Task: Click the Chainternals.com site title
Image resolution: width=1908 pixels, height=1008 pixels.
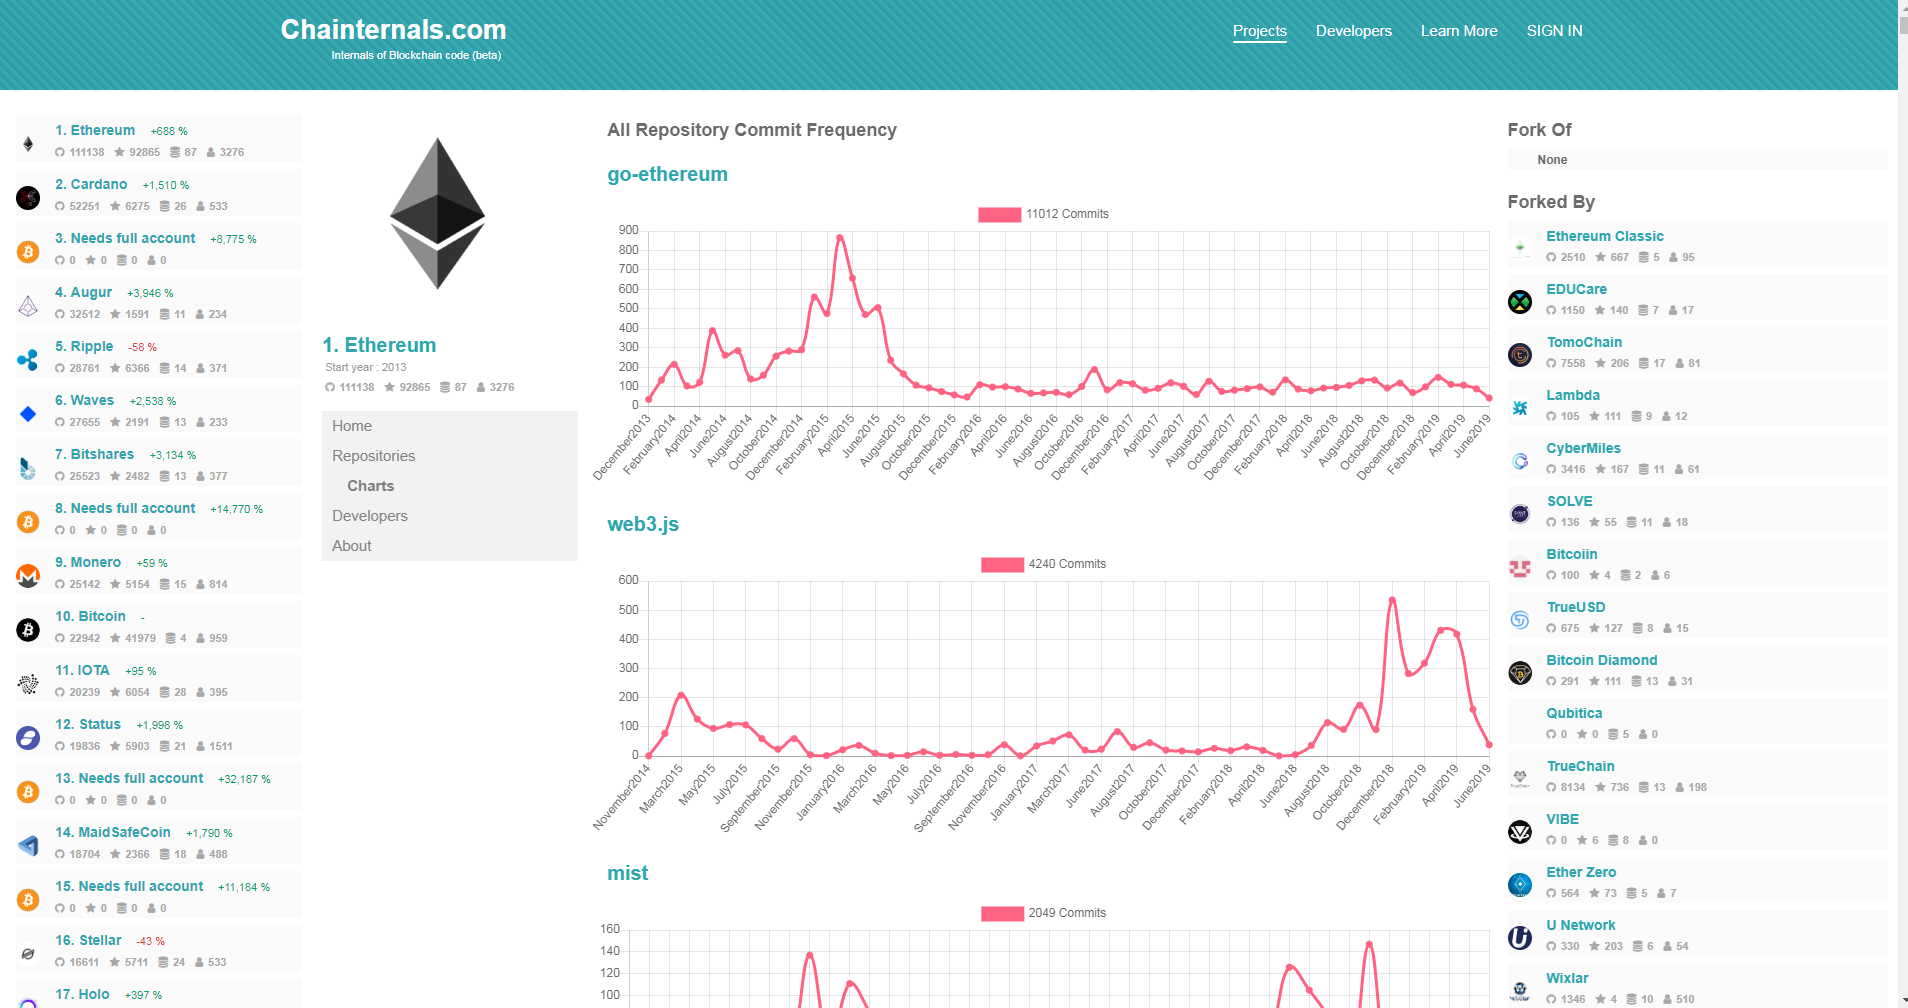Action: 393,30
